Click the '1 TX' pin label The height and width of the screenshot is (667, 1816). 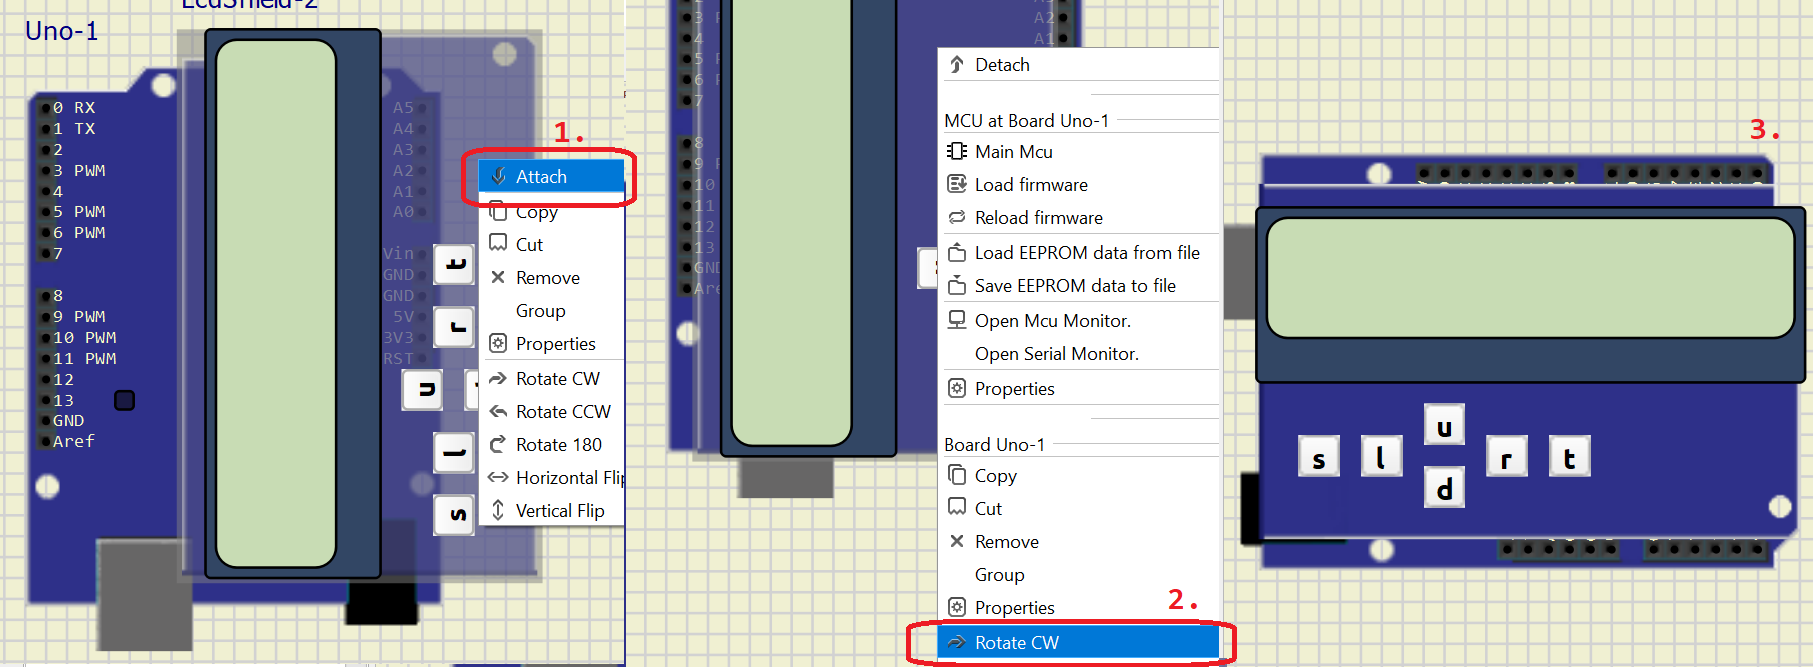click(74, 129)
